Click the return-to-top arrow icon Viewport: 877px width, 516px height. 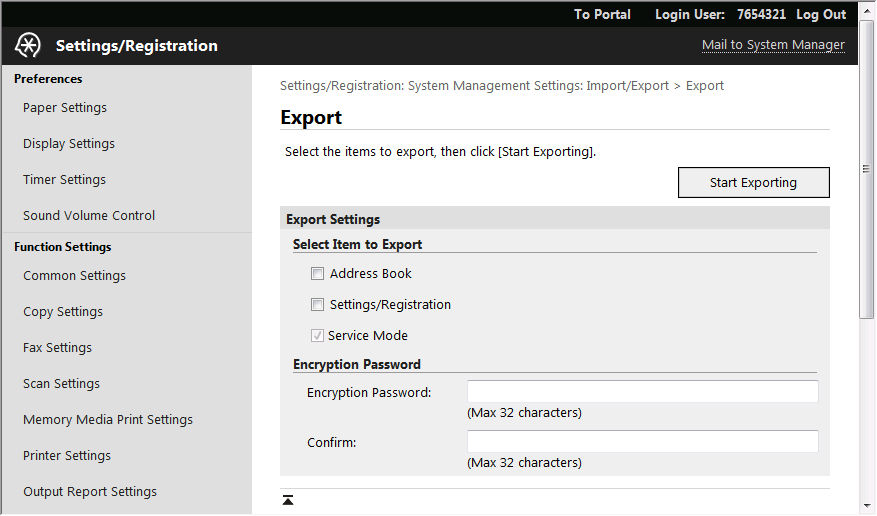click(x=288, y=500)
